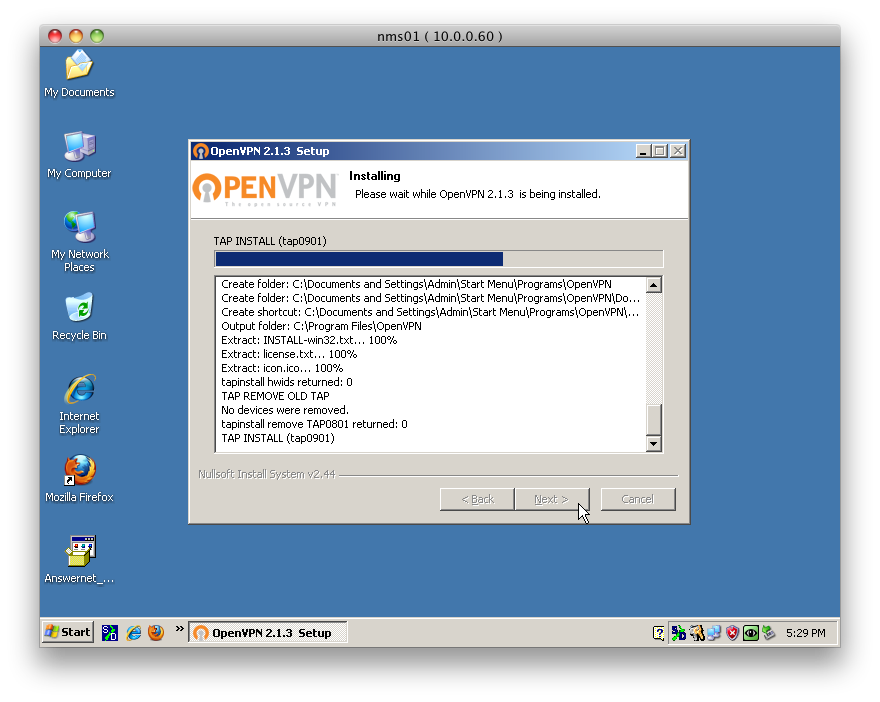Click the install log scrollbar down arrow
The height and width of the screenshot is (702, 880).
653,444
